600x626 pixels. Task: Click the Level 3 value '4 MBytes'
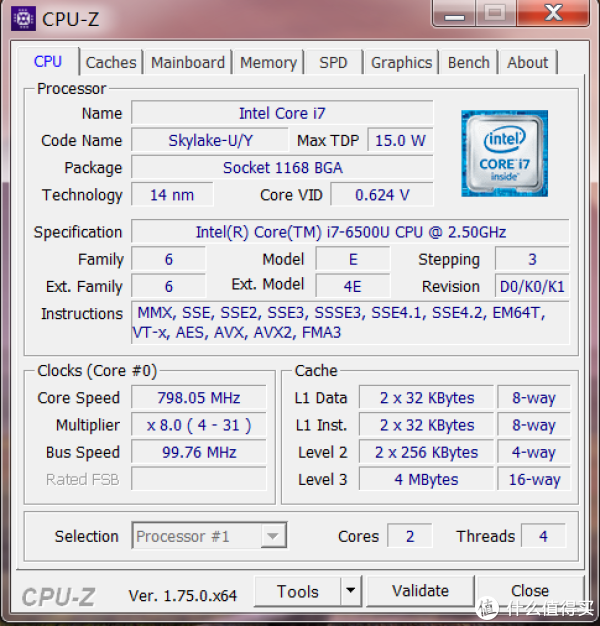(x=427, y=479)
